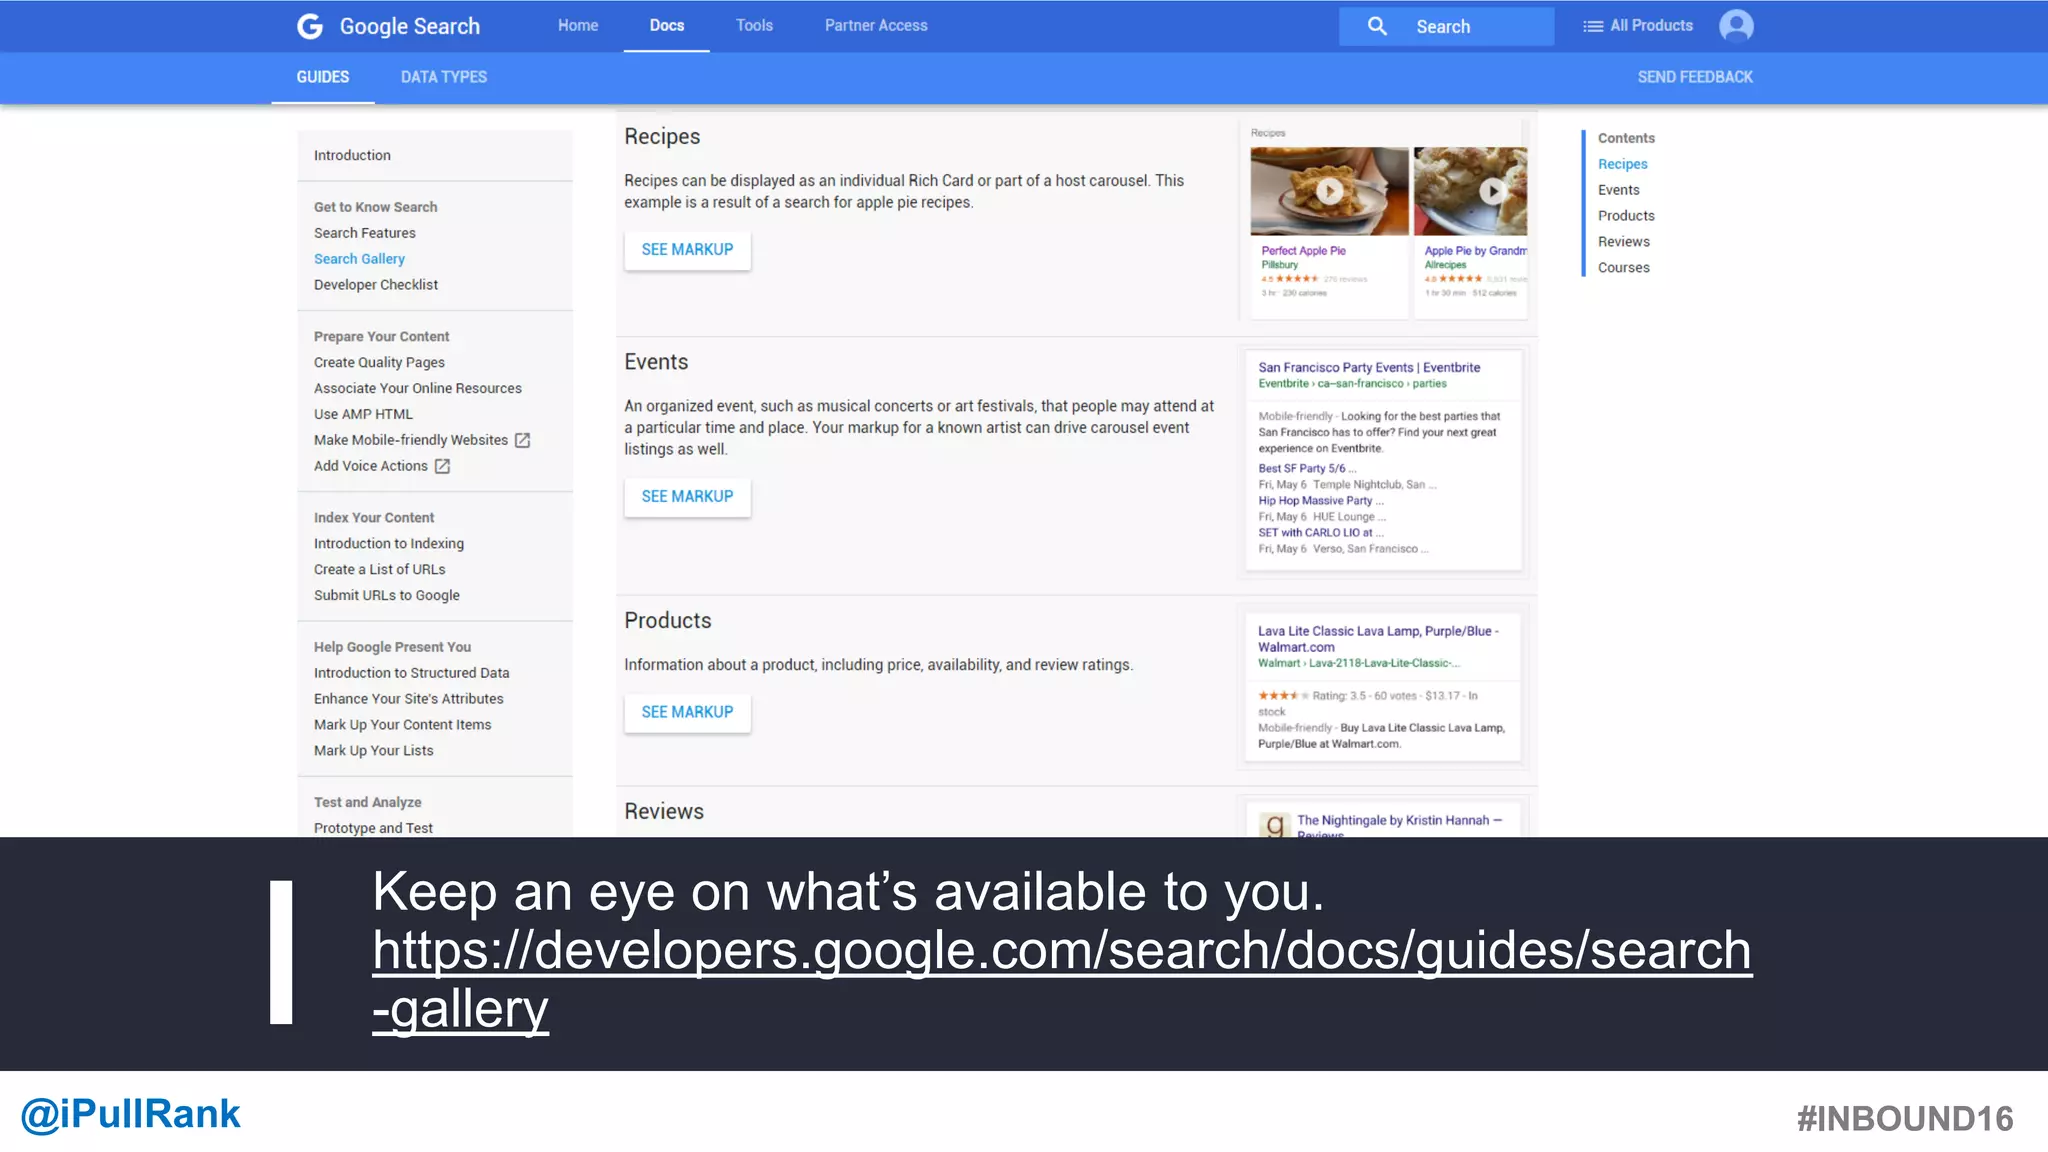Viewport: 2048px width, 1152px height.
Task: Click the Google Search title text
Action: click(410, 27)
